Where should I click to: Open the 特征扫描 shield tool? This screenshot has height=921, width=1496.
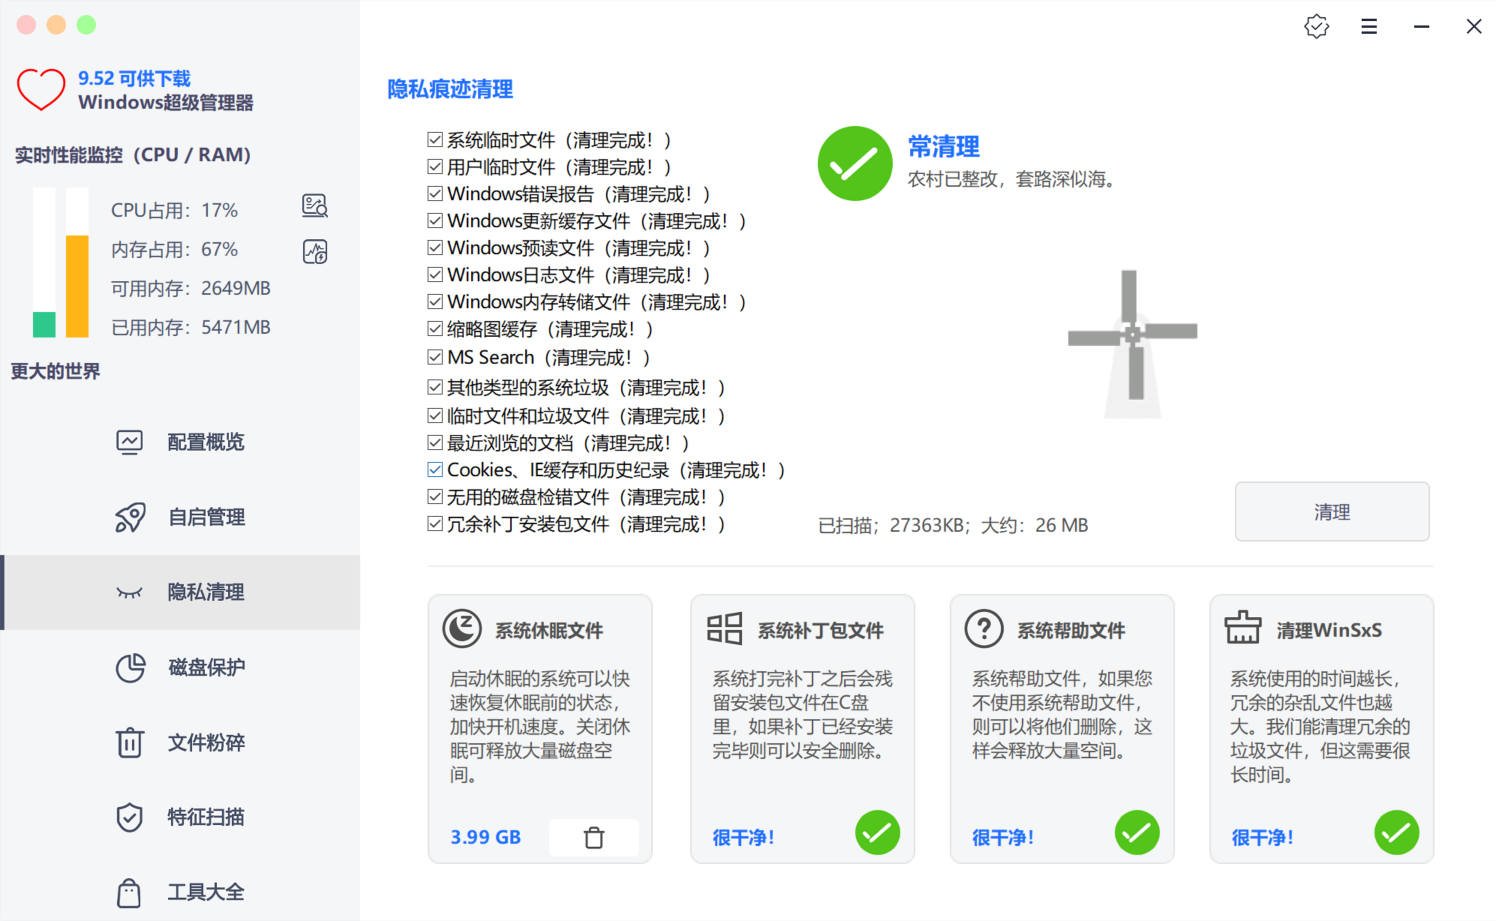click(130, 817)
